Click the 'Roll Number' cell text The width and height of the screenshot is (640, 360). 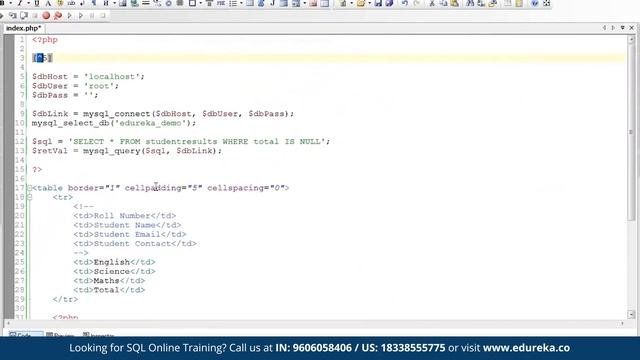122,216
